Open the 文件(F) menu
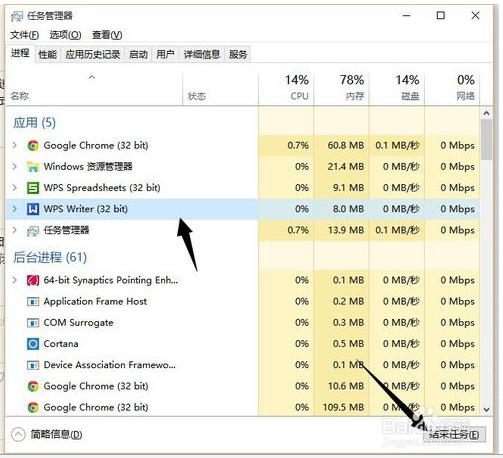Viewport: 503px width, 458px height. click(x=24, y=35)
